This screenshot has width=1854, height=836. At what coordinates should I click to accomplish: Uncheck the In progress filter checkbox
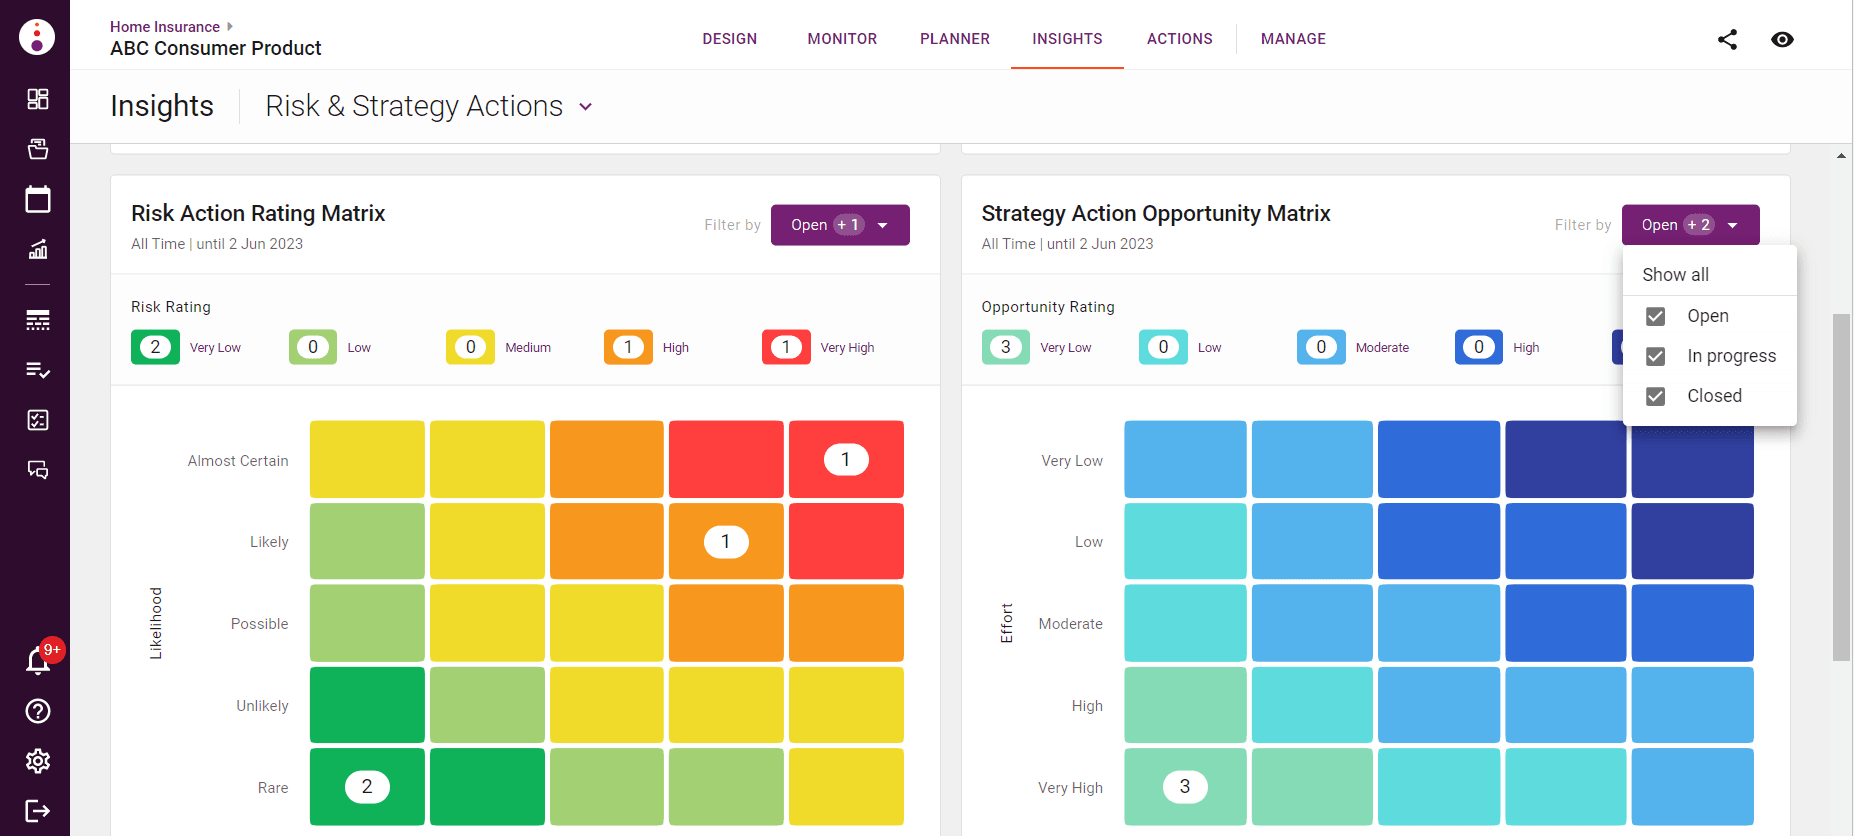click(x=1656, y=356)
